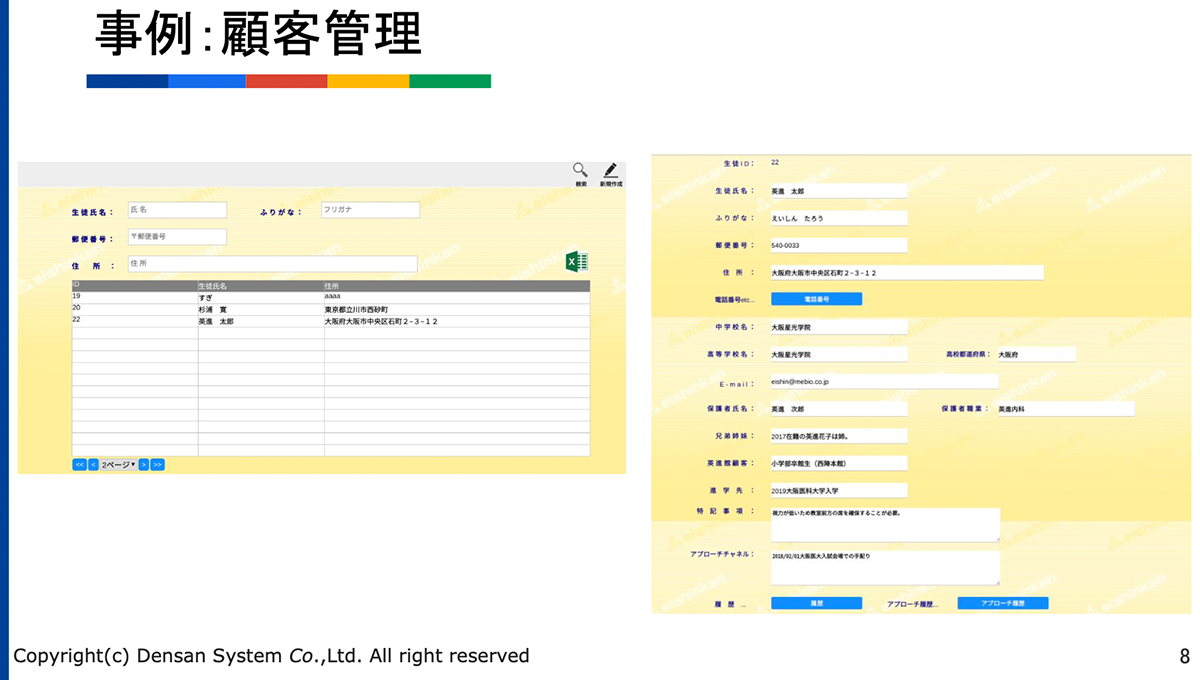Click the 郵便番号 input field

pyautogui.click(x=177, y=237)
